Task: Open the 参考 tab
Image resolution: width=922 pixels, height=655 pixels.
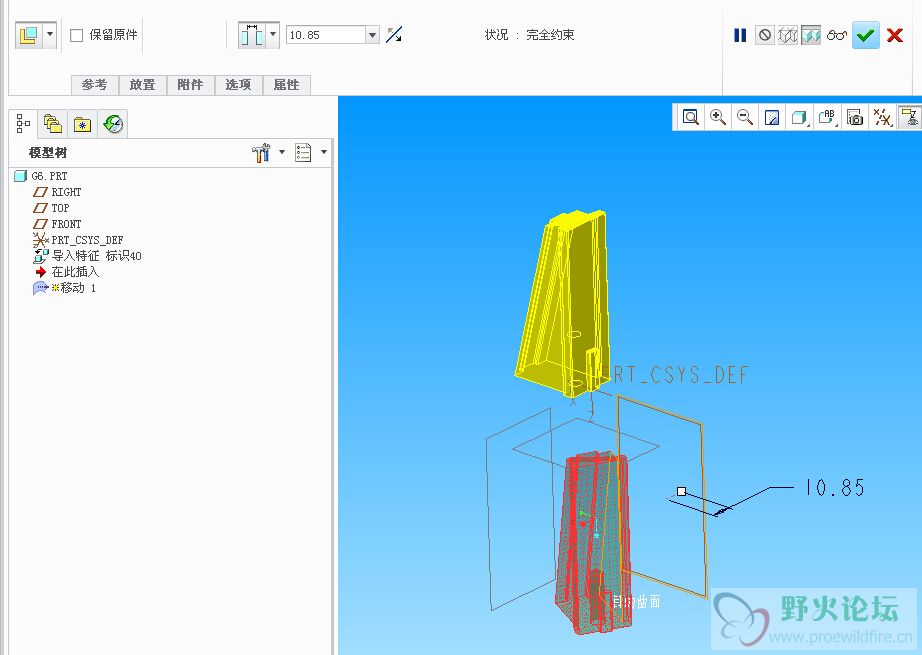Action: point(95,85)
